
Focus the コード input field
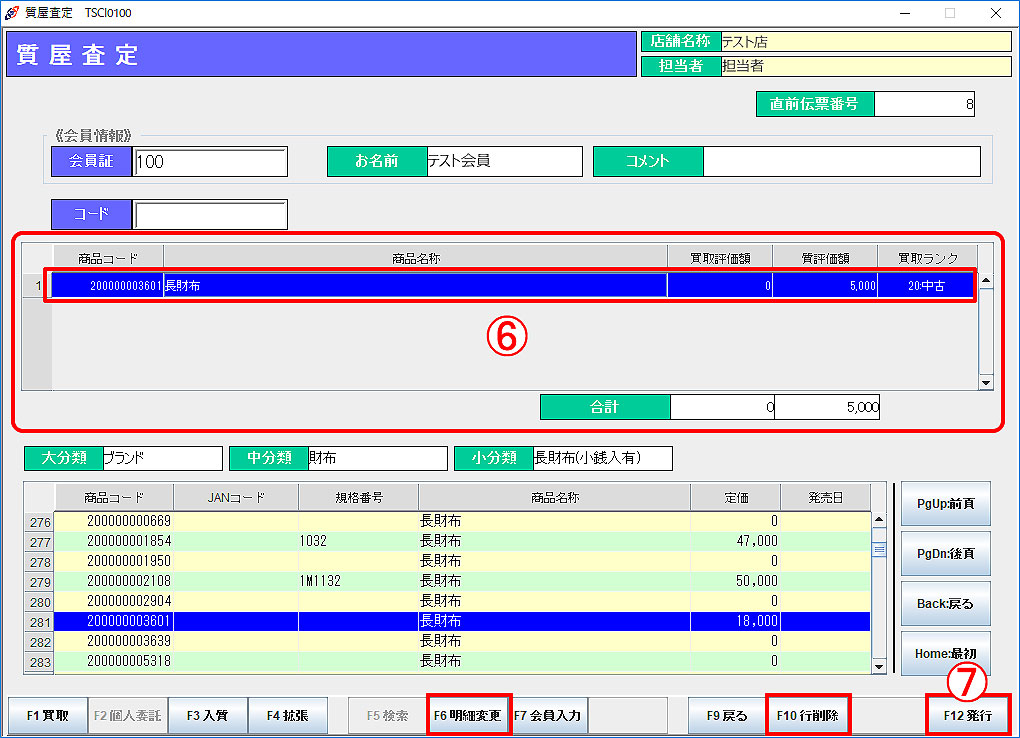point(210,214)
